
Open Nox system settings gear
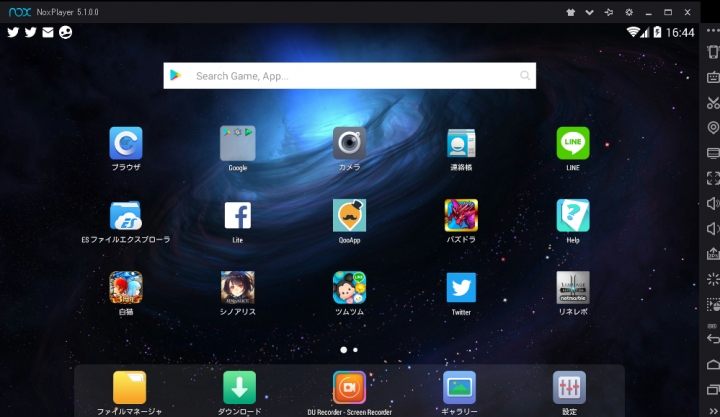pos(629,12)
